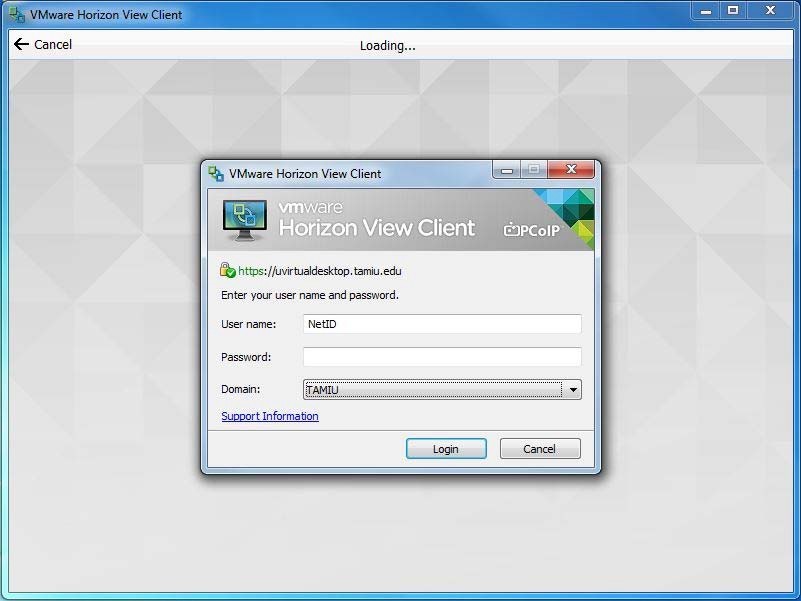Click the PCoIP logo in banner
Viewport: 801px width, 601px height.
[x=531, y=230]
